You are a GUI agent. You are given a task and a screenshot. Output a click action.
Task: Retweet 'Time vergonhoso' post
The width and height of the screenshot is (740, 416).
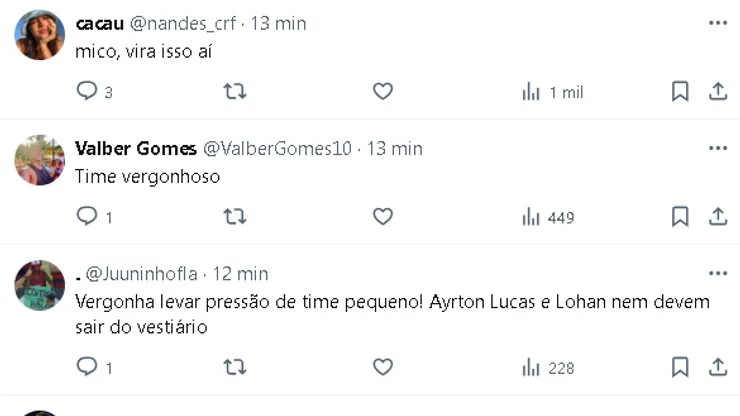(x=234, y=216)
